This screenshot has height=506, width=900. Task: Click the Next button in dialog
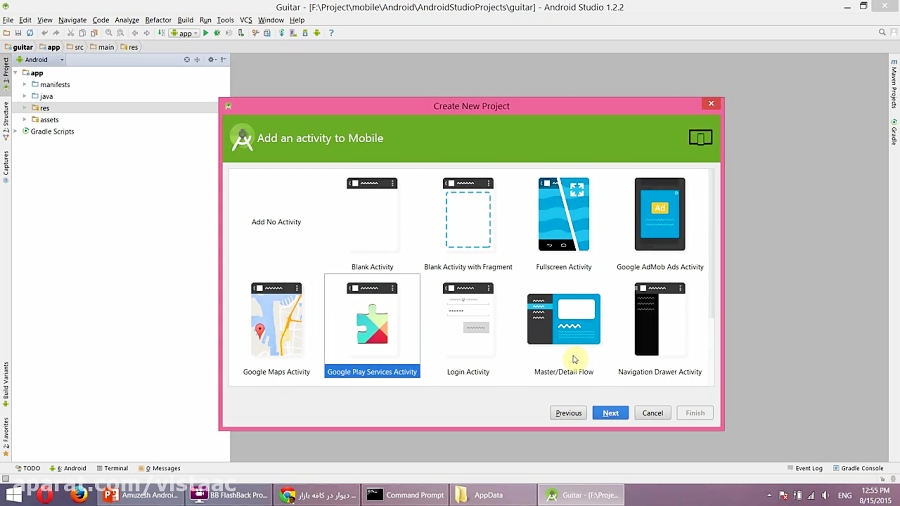click(x=610, y=413)
